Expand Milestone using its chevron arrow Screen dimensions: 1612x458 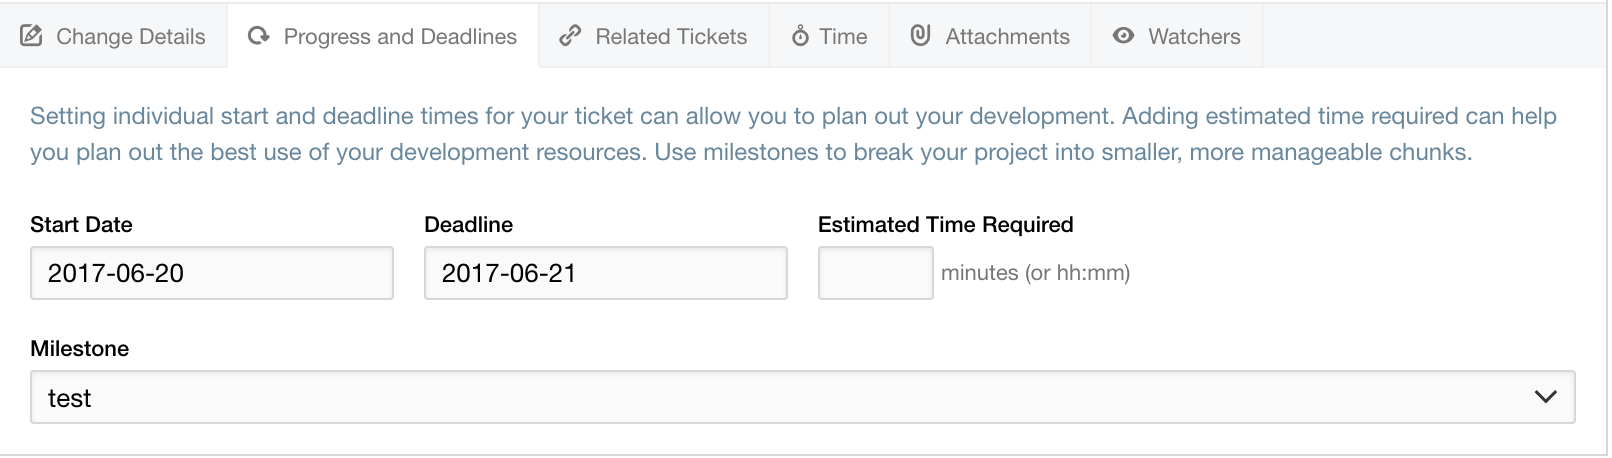(1545, 397)
